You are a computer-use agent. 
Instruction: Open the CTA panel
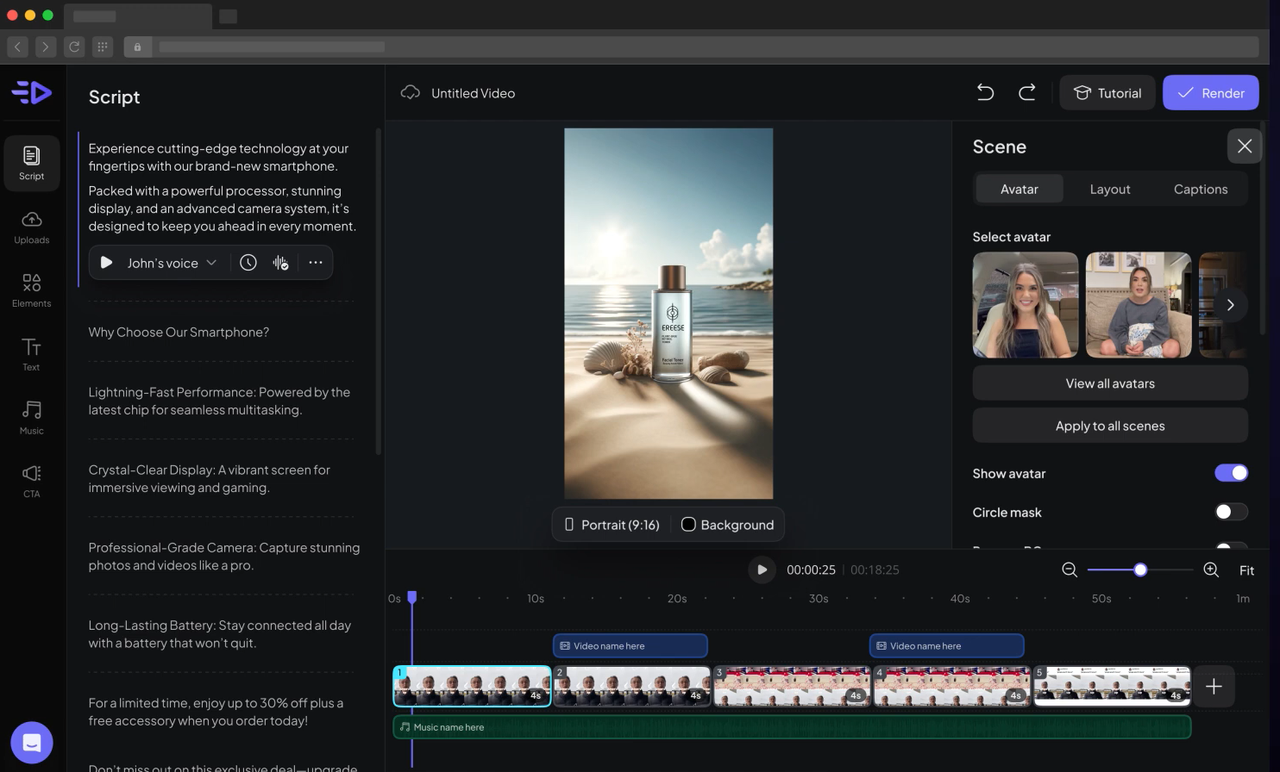31,479
